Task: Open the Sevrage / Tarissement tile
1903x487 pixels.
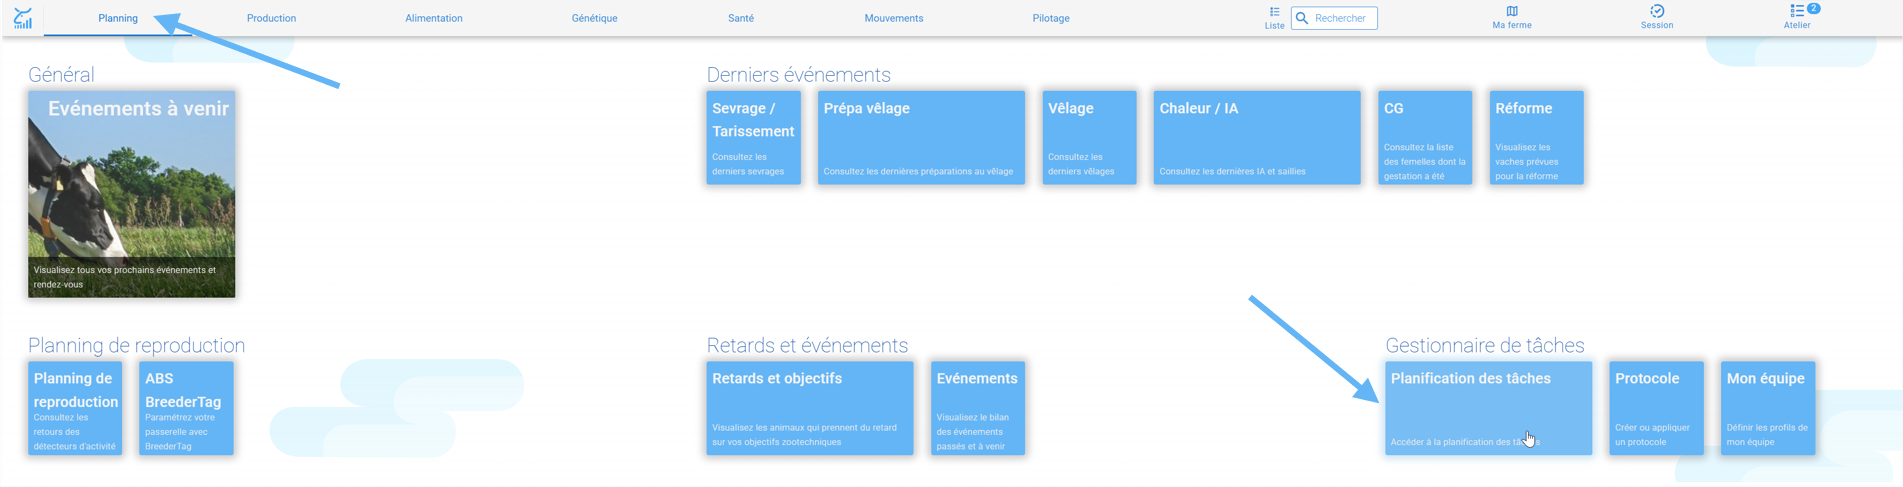Action: pyautogui.click(x=754, y=138)
